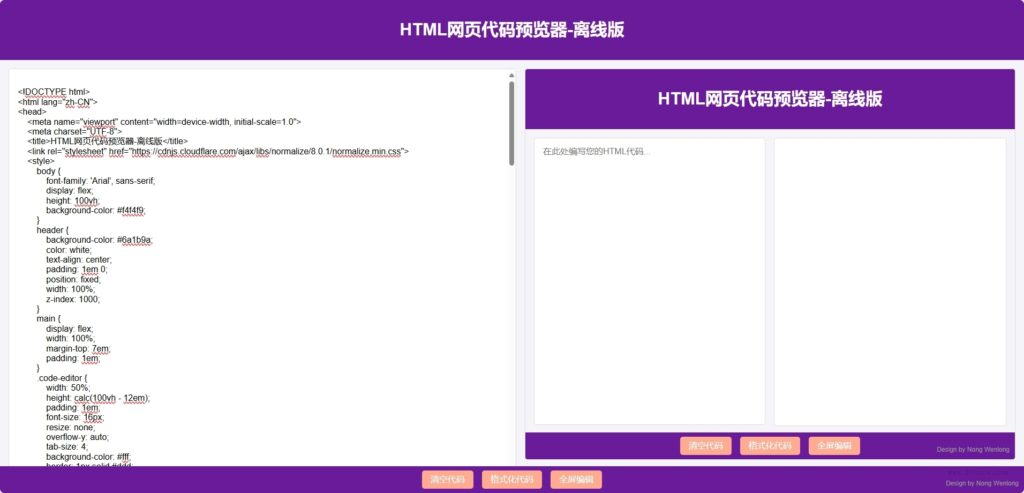Click the '<head>' line in the editor

coord(32,112)
